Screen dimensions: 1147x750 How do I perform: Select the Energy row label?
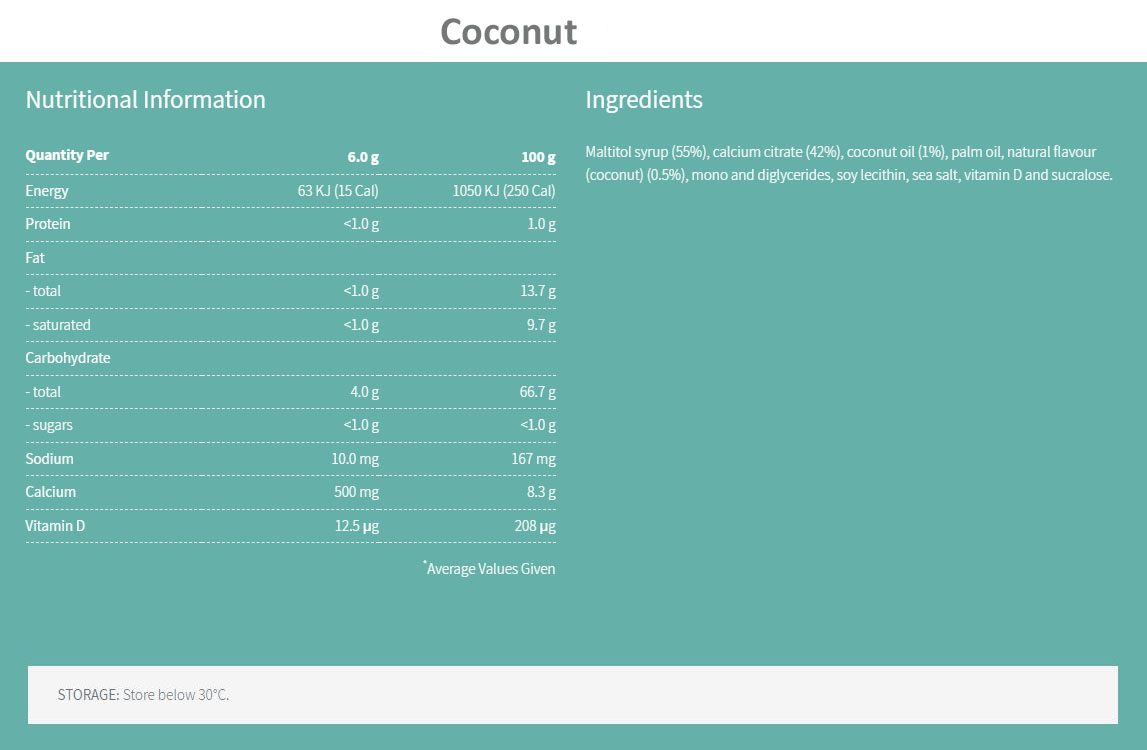tap(47, 191)
